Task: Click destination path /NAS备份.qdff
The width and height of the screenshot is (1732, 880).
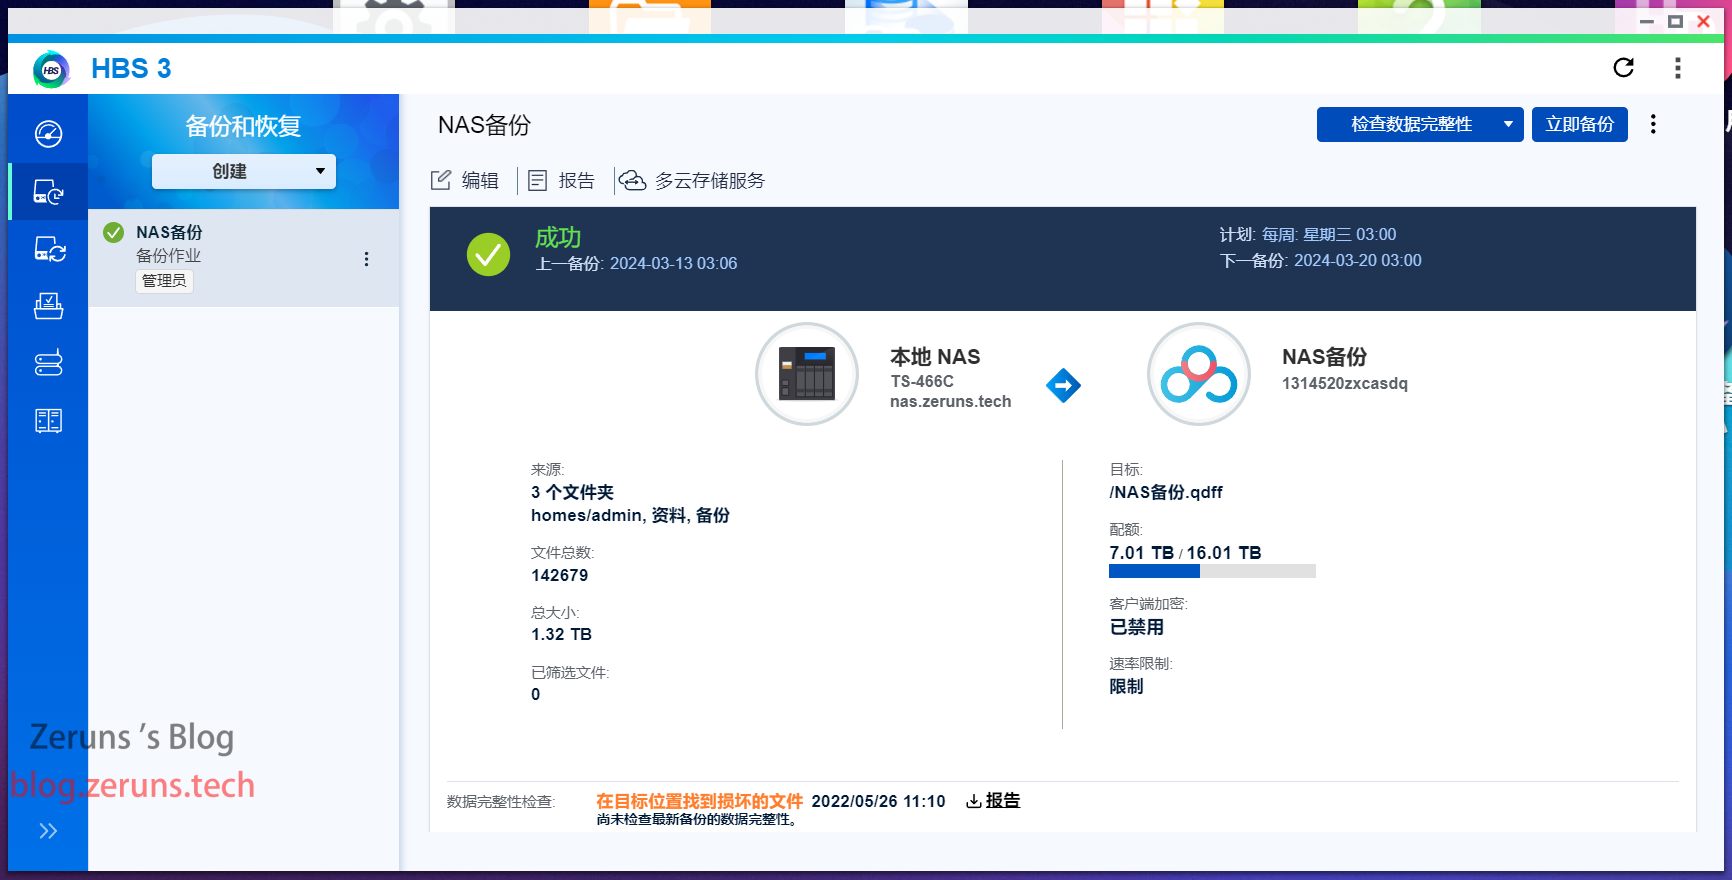Action: tap(1166, 492)
